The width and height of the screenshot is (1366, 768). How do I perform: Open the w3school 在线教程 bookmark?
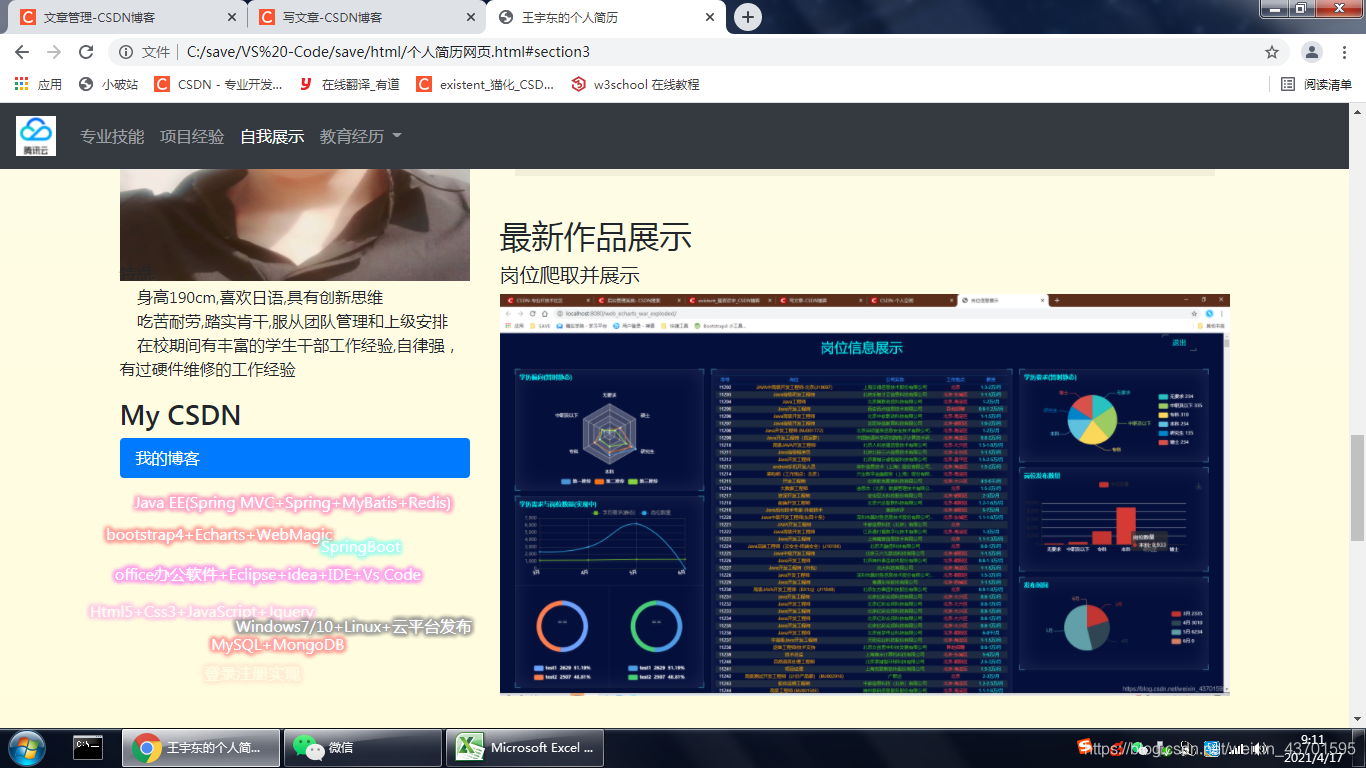[635, 85]
